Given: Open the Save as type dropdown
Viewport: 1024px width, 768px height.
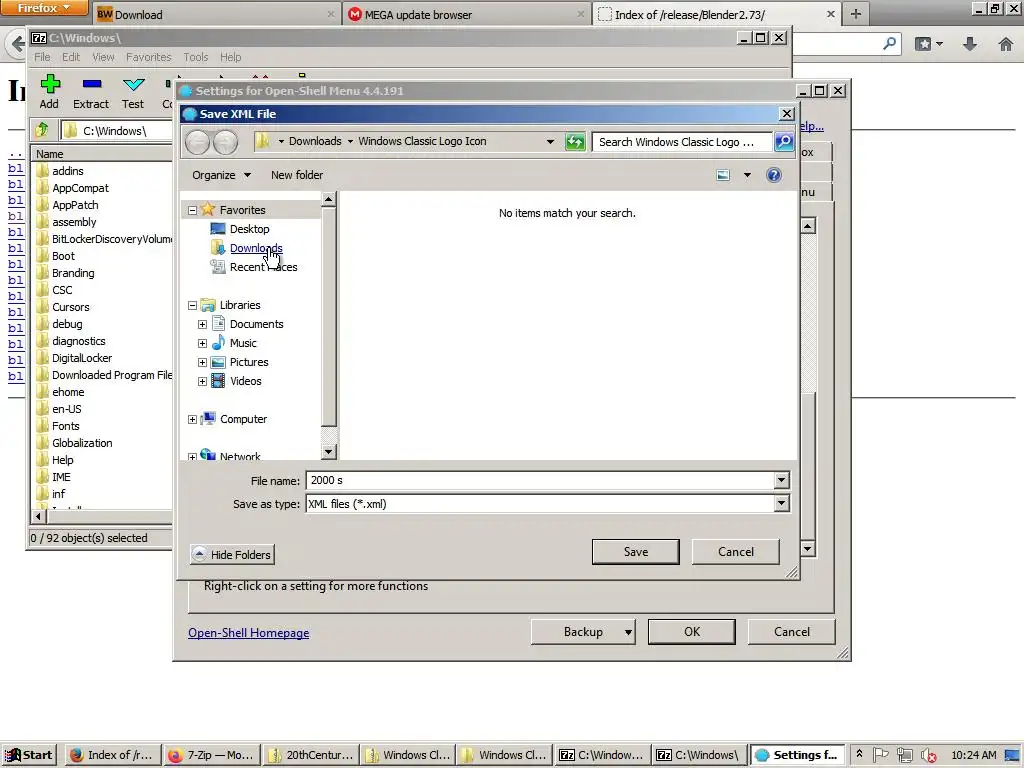Looking at the screenshot, I should tap(781, 504).
